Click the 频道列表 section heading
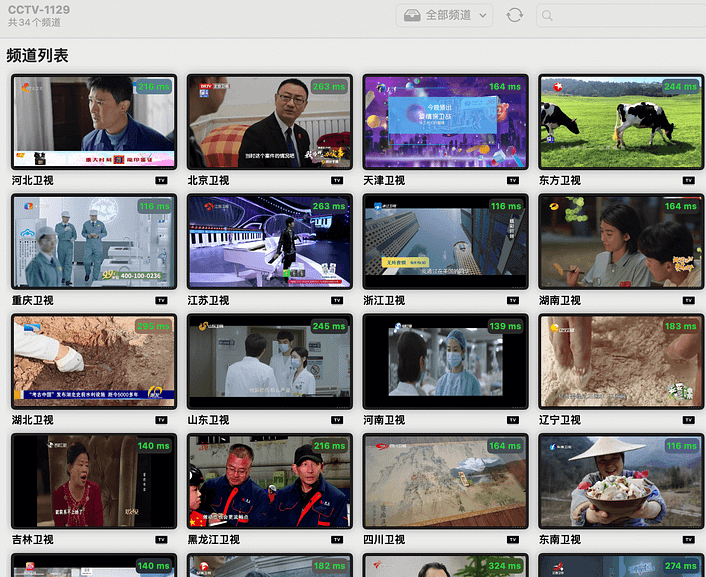The width and height of the screenshot is (706, 577). tap(37, 55)
